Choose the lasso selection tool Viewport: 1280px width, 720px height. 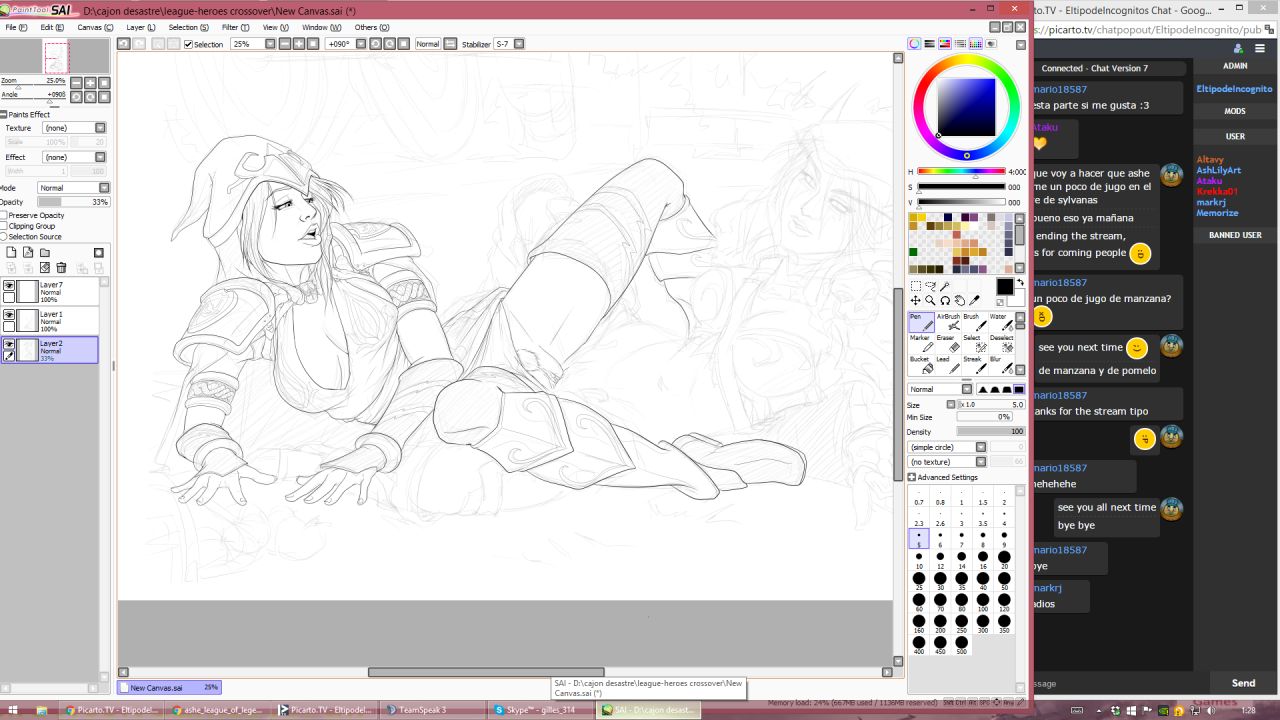click(x=930, y=286)
